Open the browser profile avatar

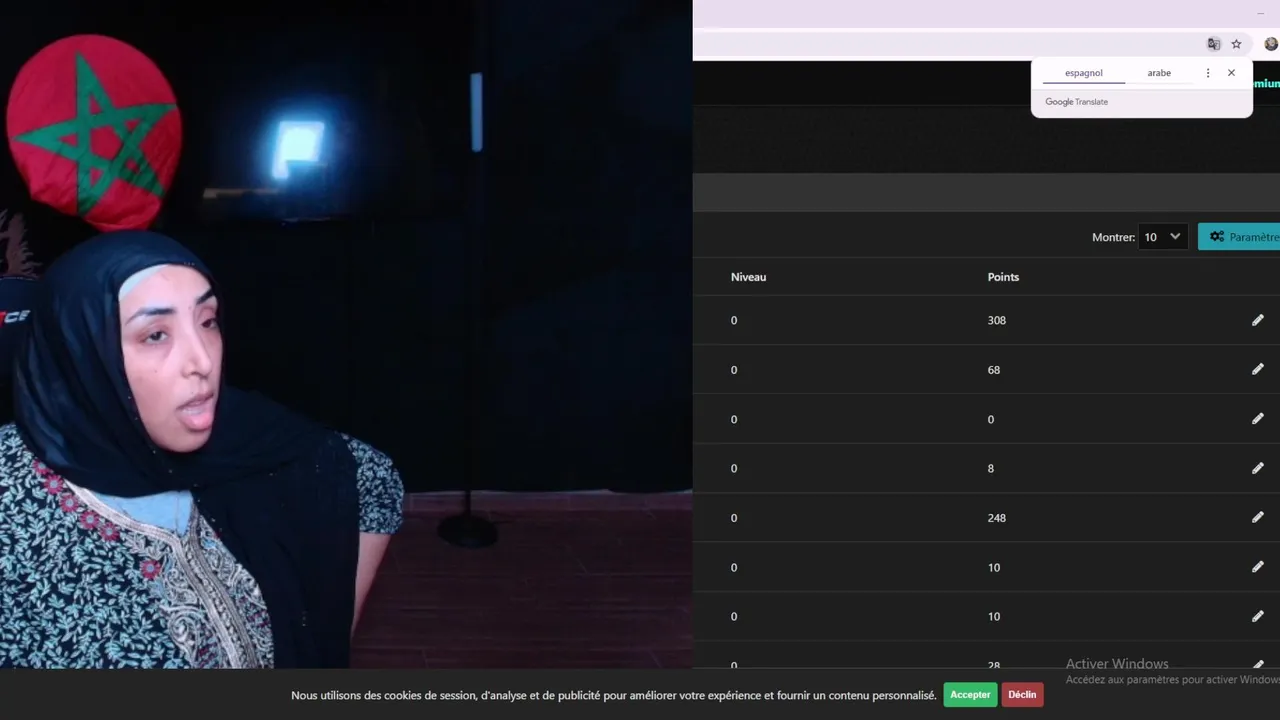(x=1271, y=44)
